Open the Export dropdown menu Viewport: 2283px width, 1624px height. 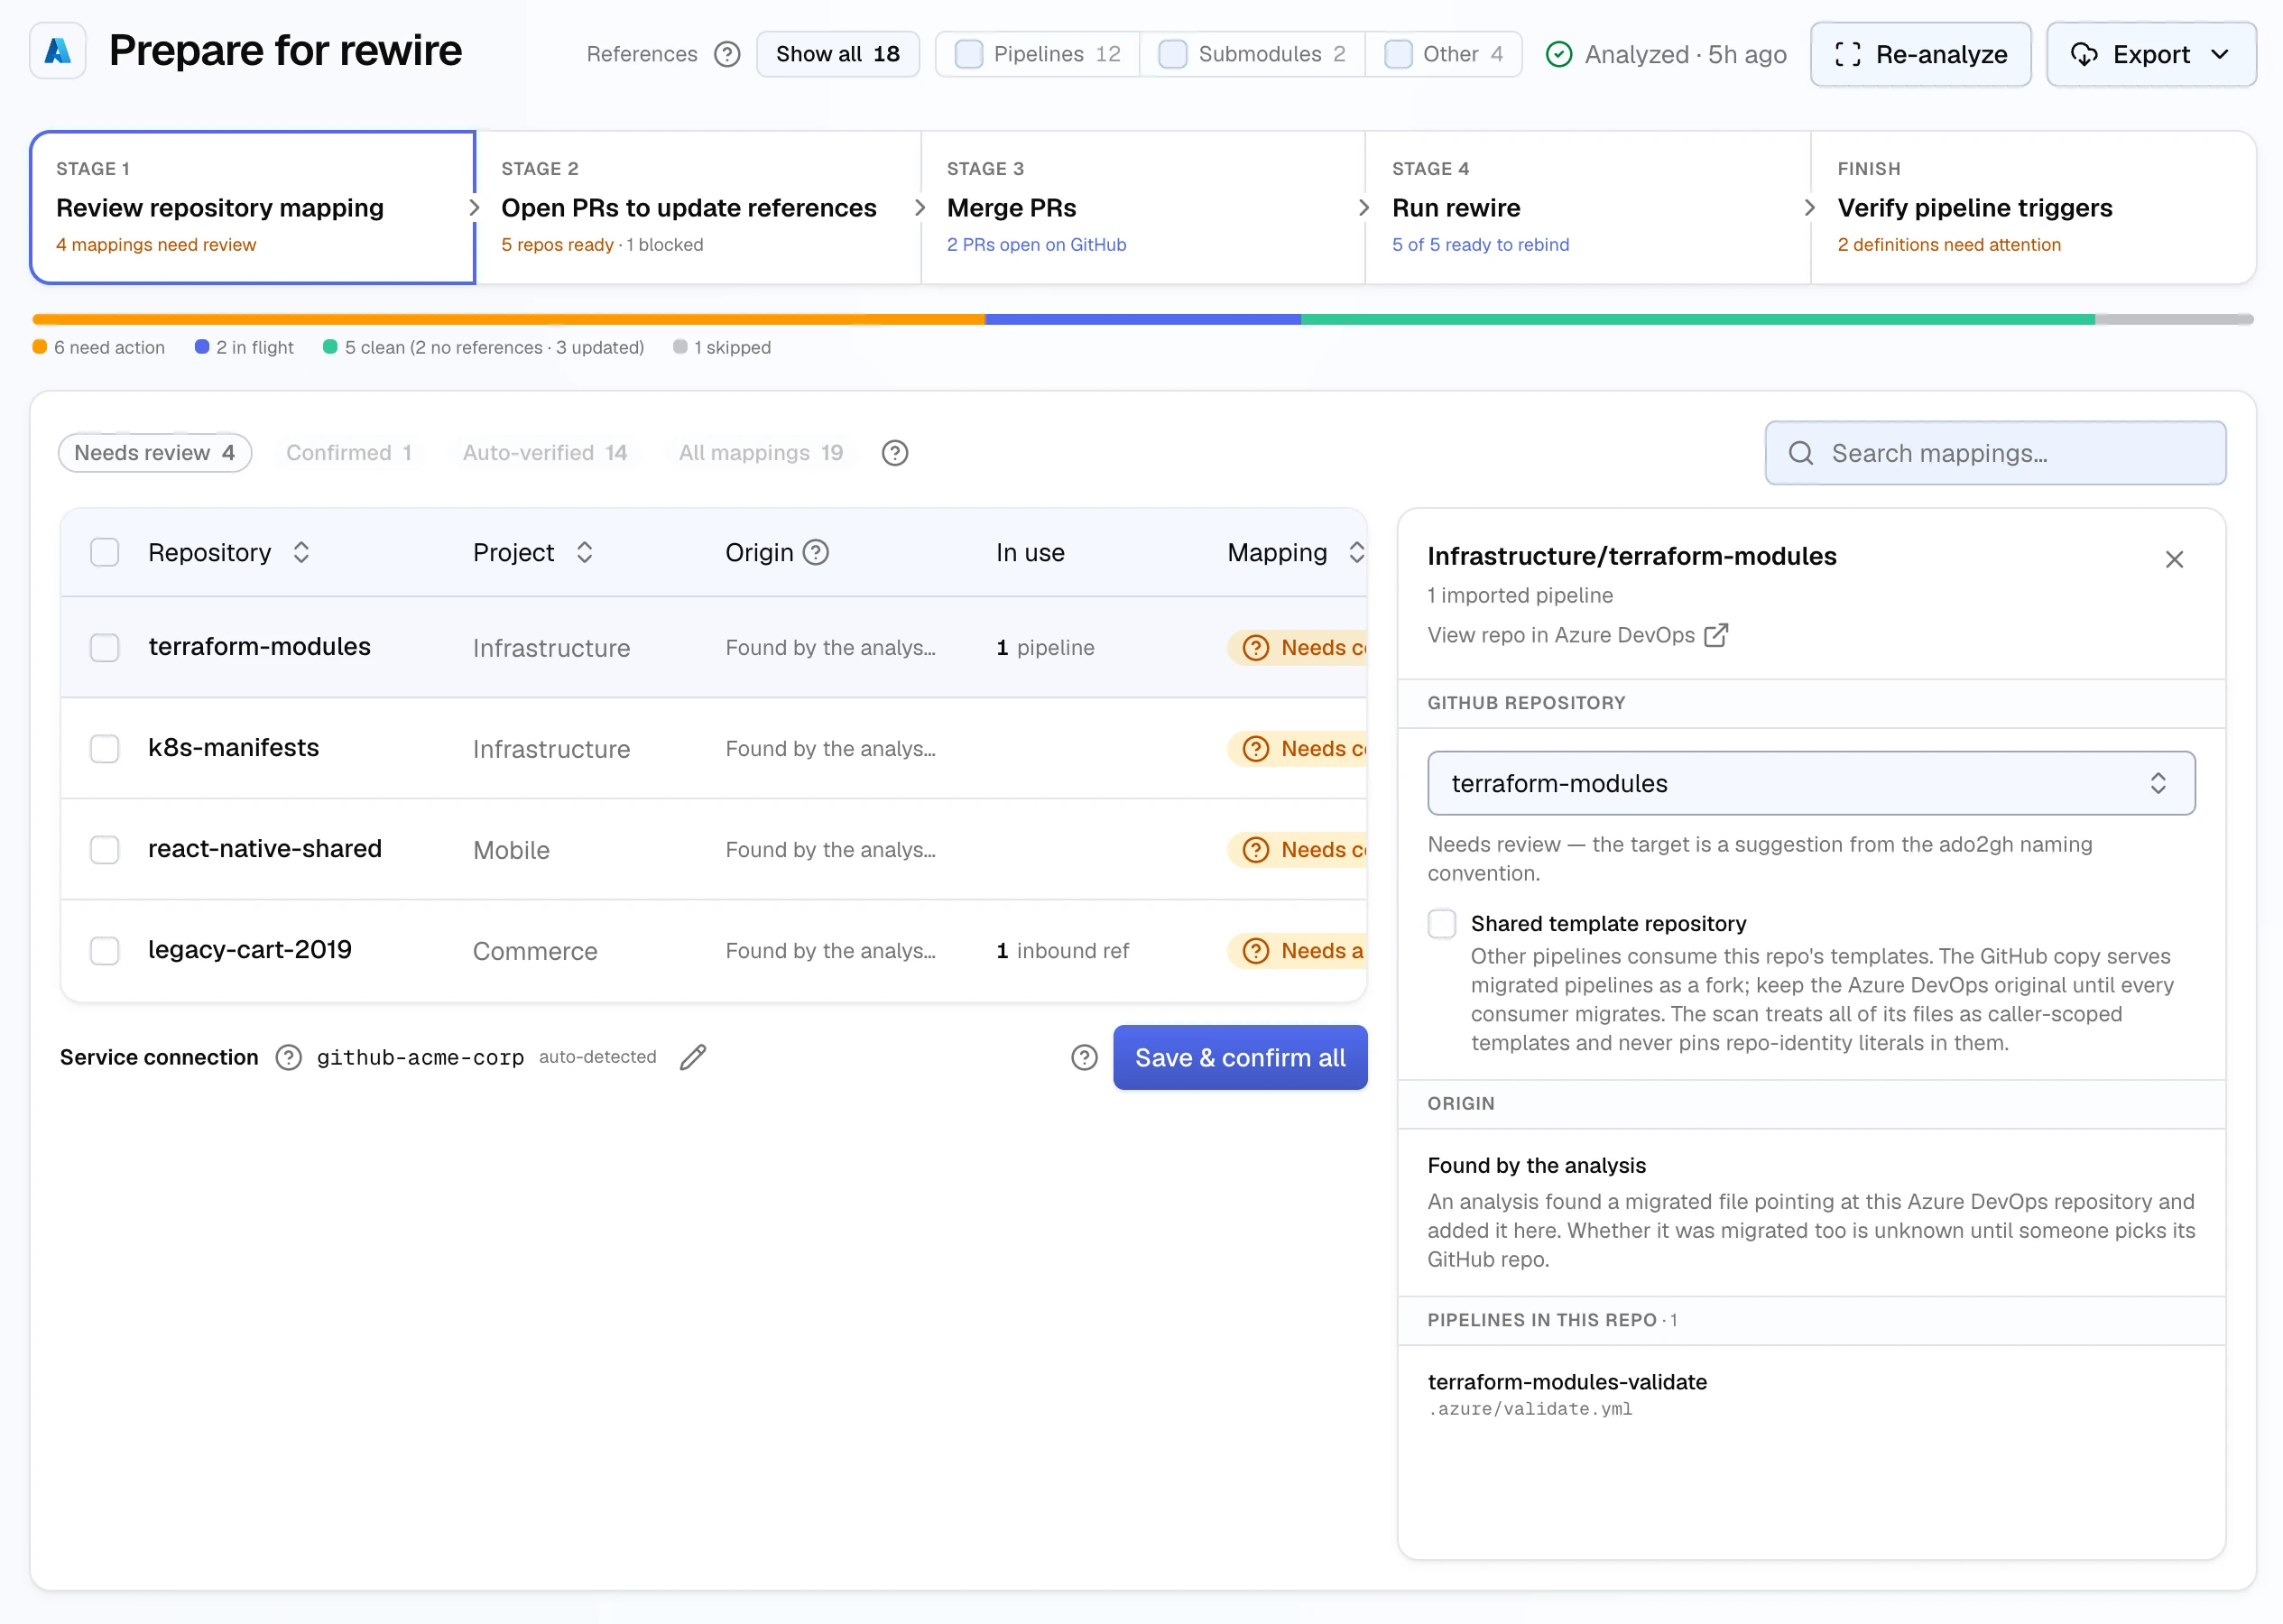2151,54
